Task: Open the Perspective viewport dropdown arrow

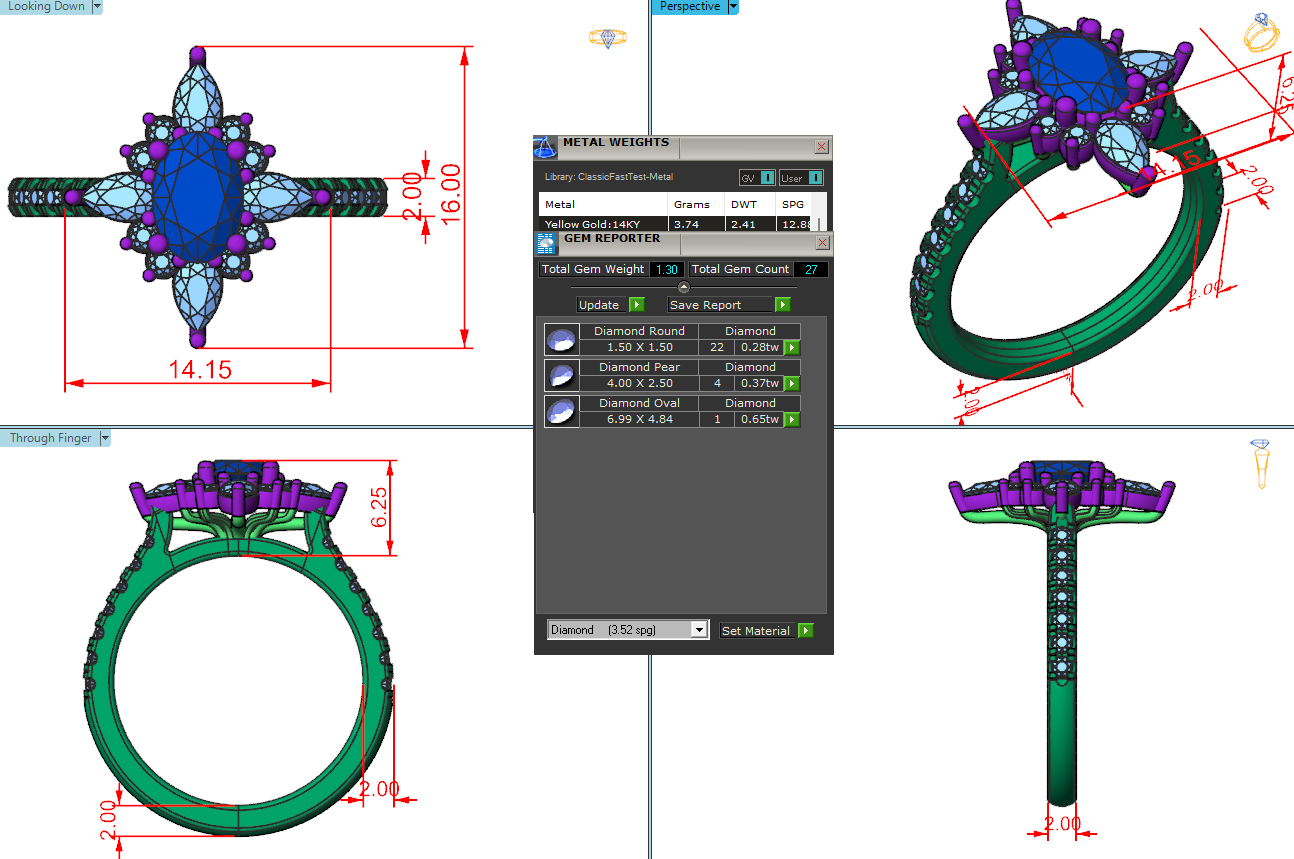Action: coord(733,7)
